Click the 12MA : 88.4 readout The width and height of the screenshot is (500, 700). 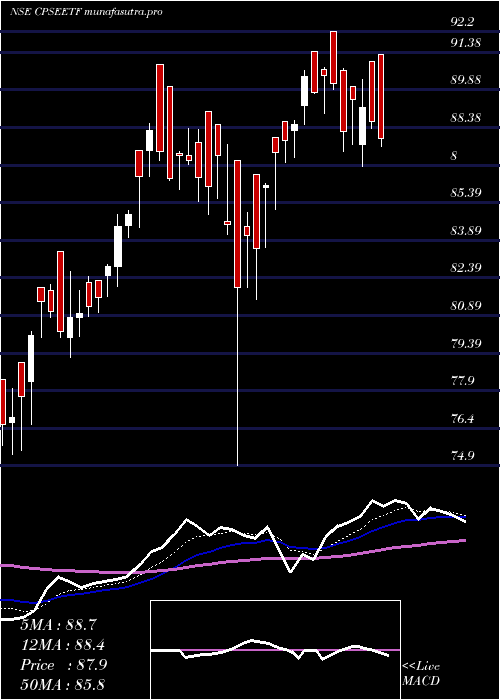[x=62, y=644]
